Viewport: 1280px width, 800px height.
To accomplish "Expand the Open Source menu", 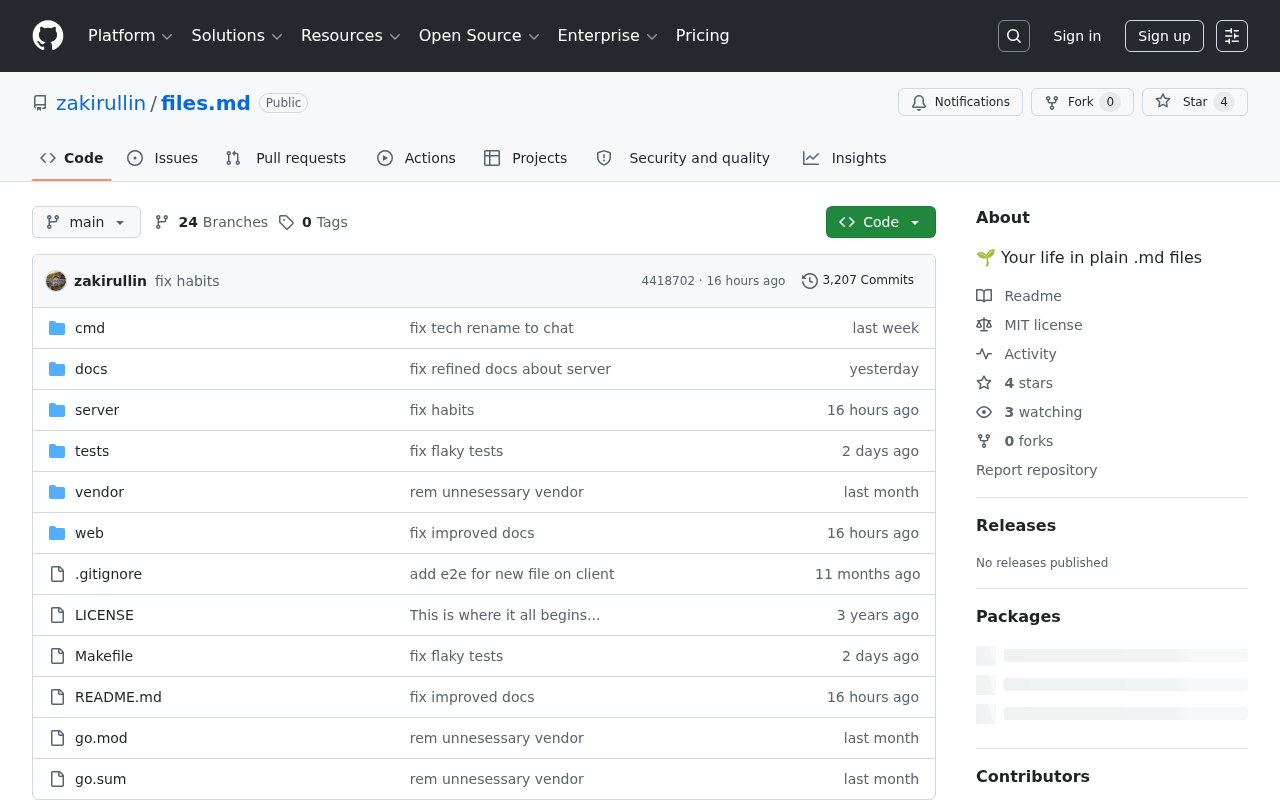I will coord(479,36).
